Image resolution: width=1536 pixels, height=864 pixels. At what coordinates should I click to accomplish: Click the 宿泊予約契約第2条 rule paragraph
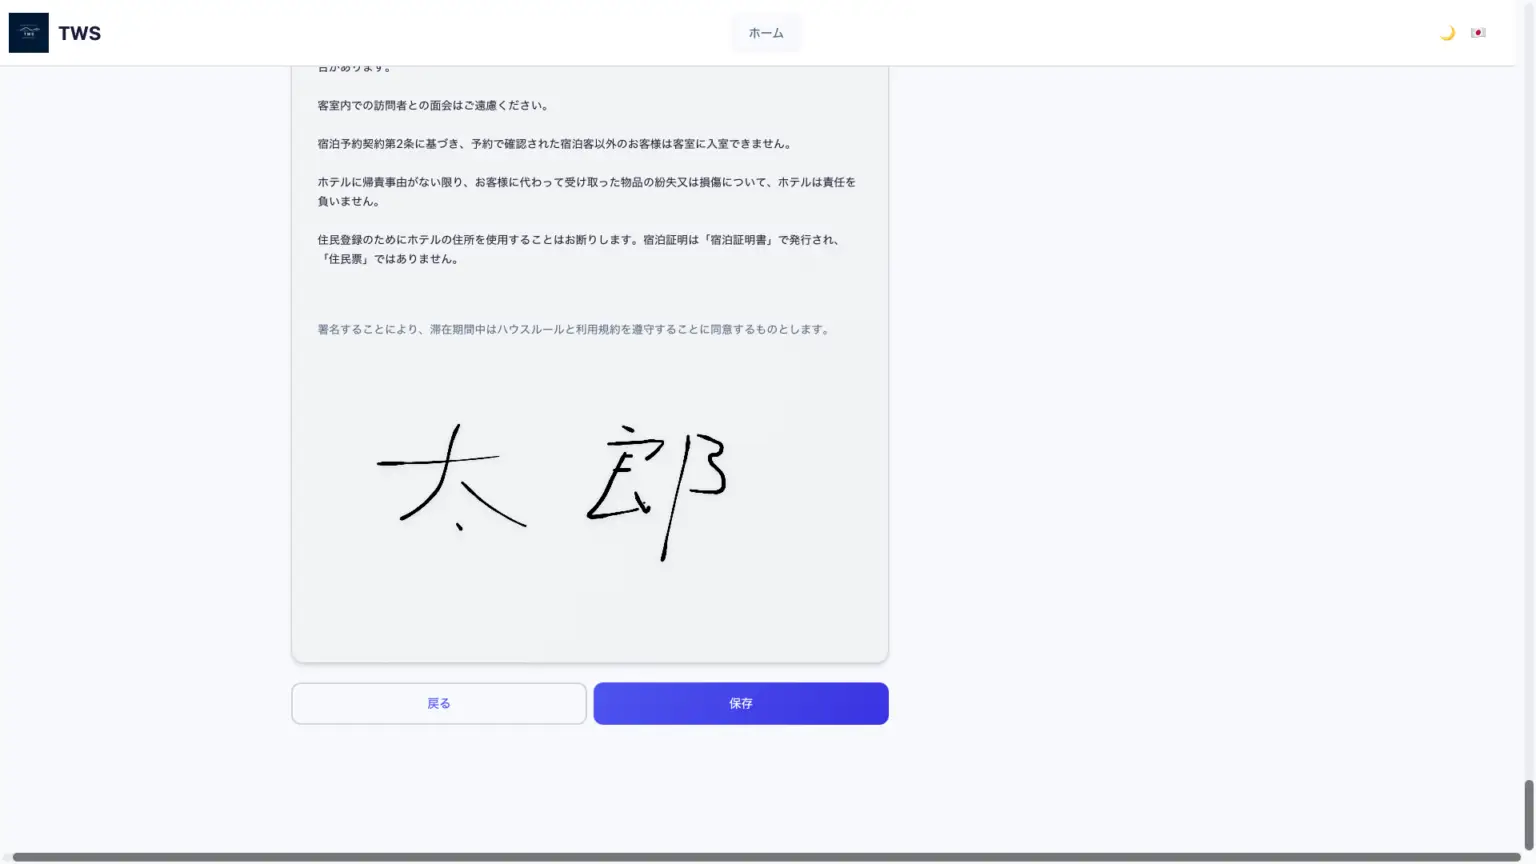[555, 144]
